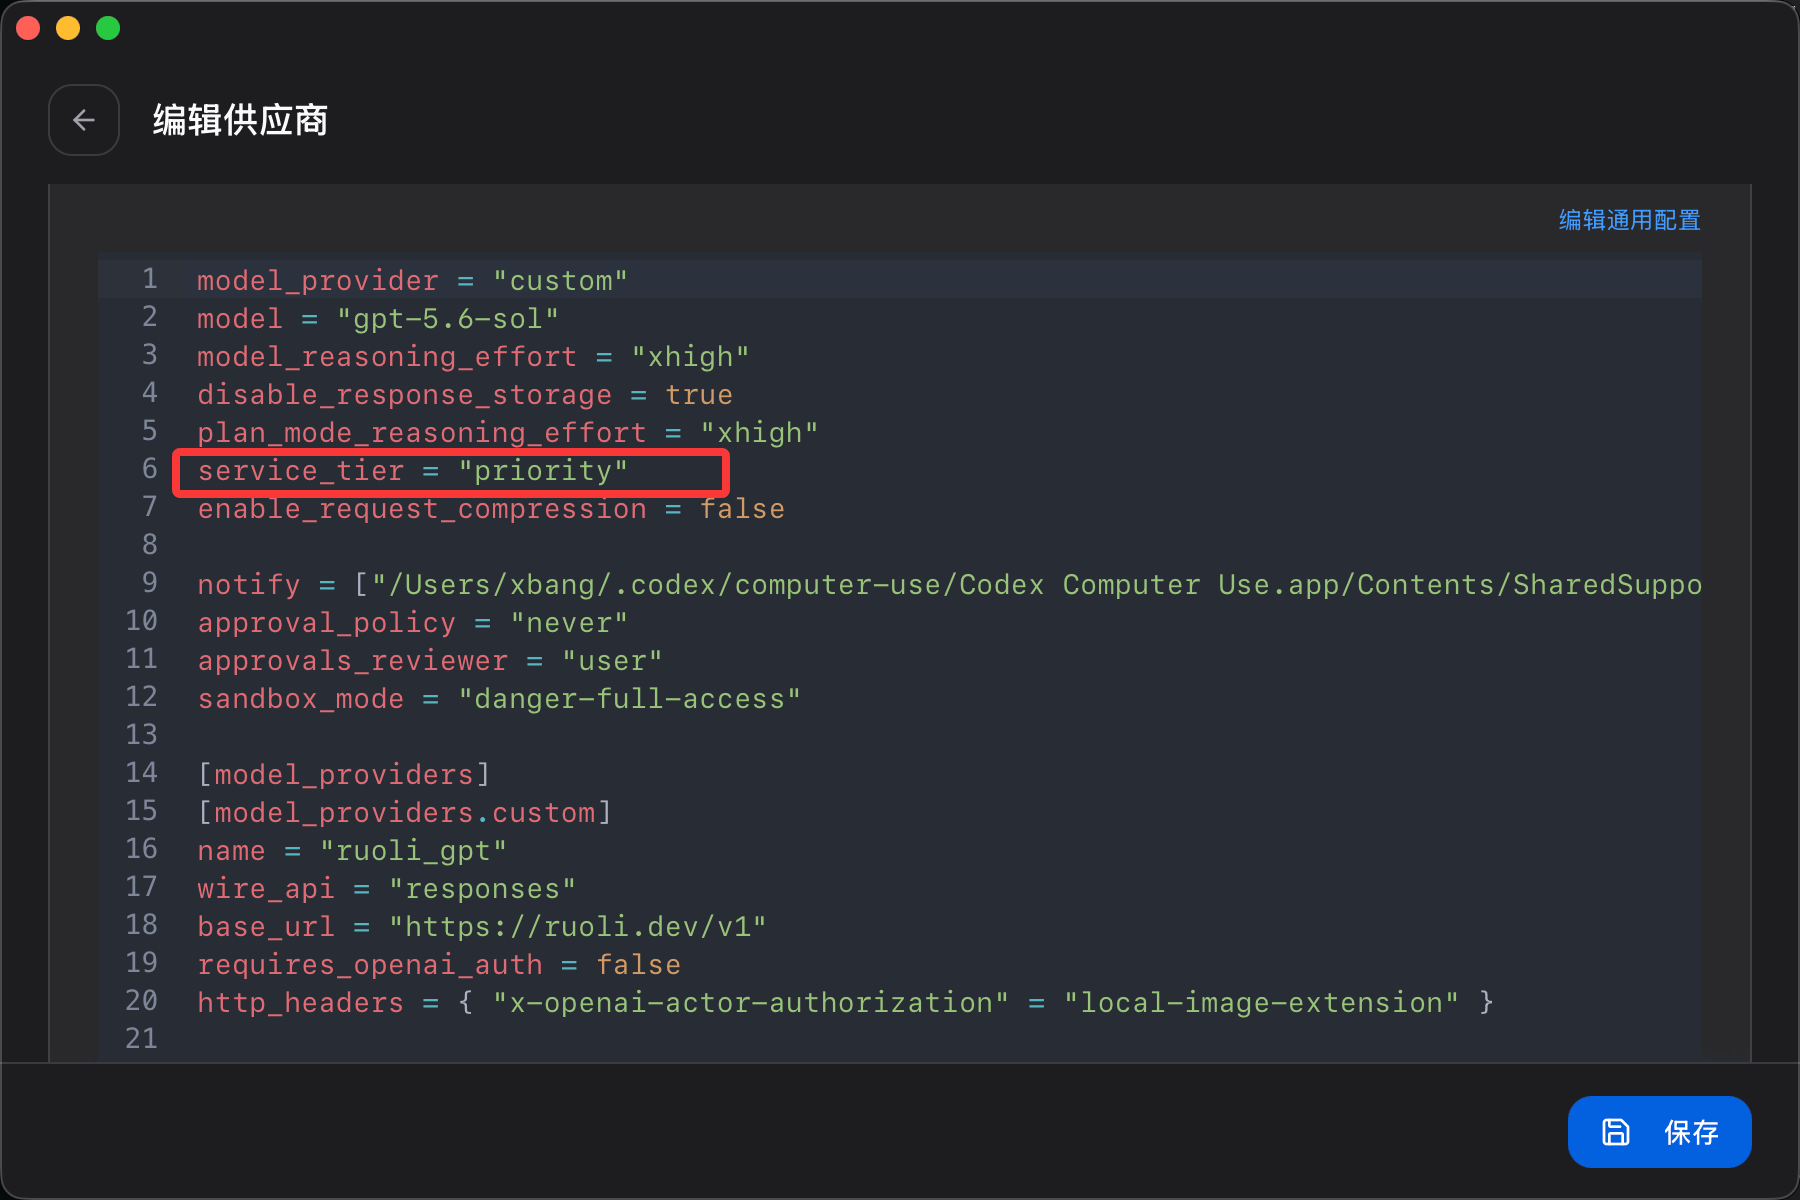Viewport: 1800px width, 1200px height.
Task: Click the [model_providers] section header
Action: pos(344,774)
